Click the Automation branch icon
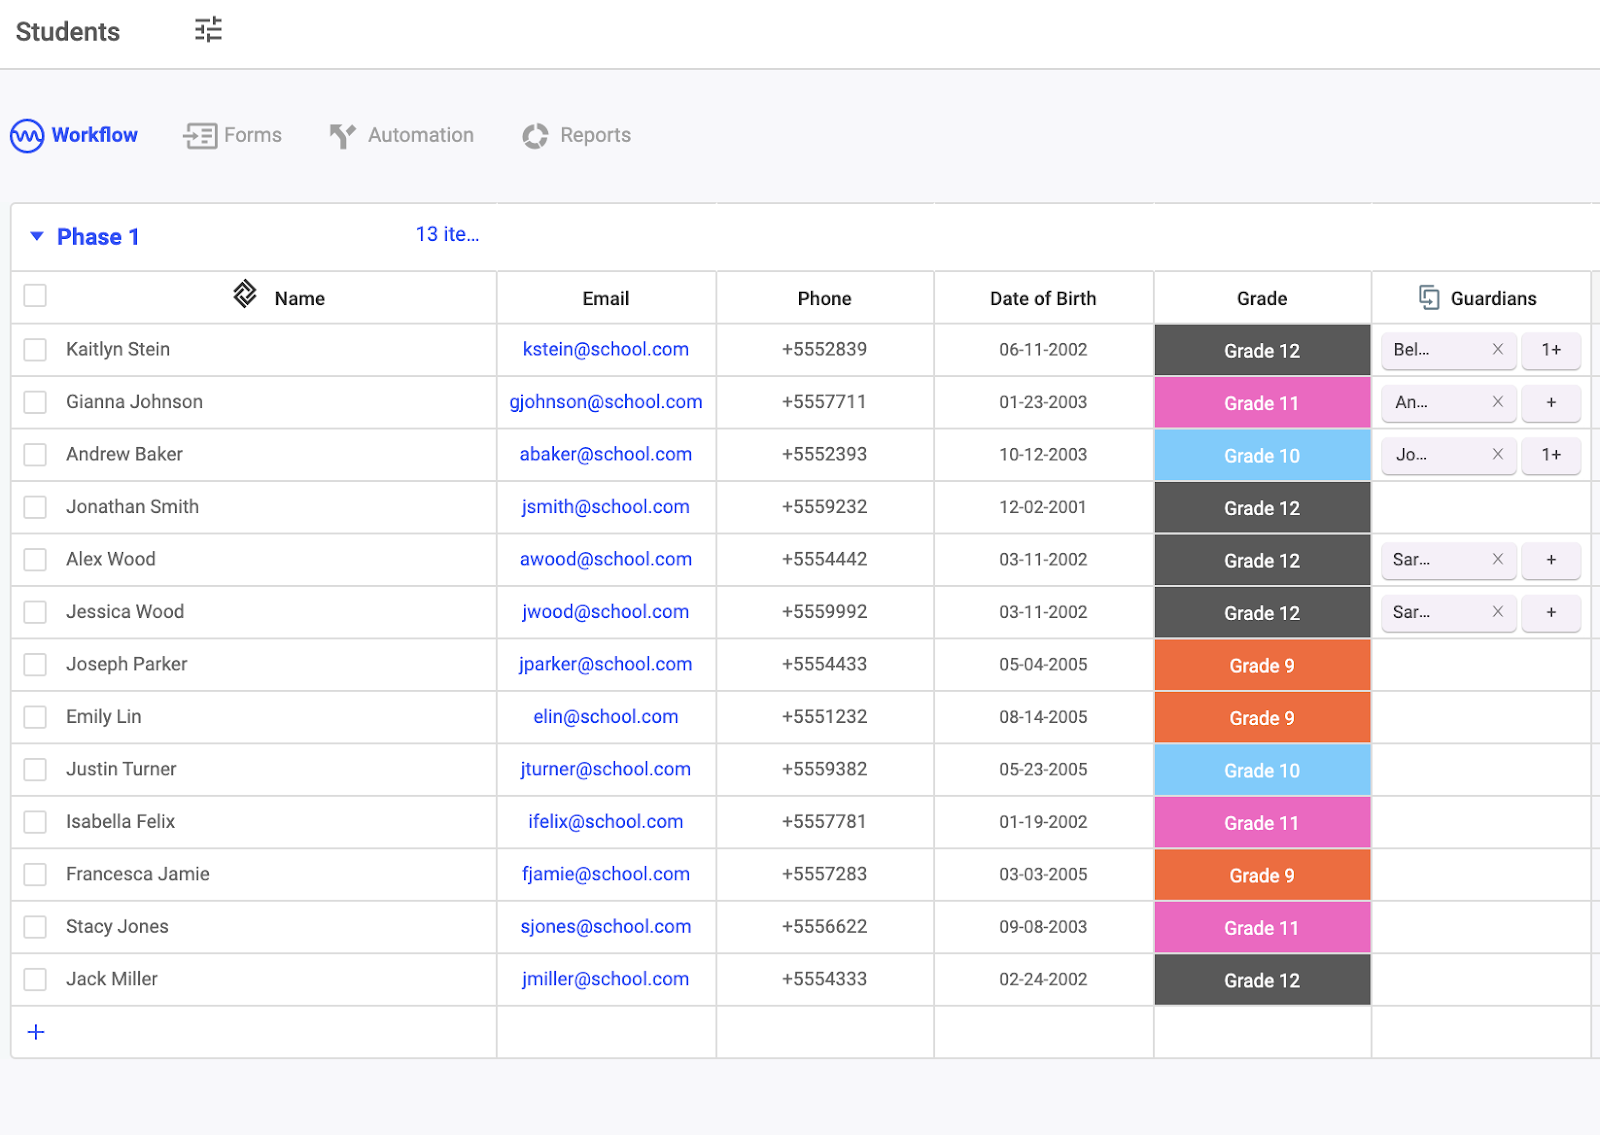Screen dimensions: 1600x1135 click(343, 135)
